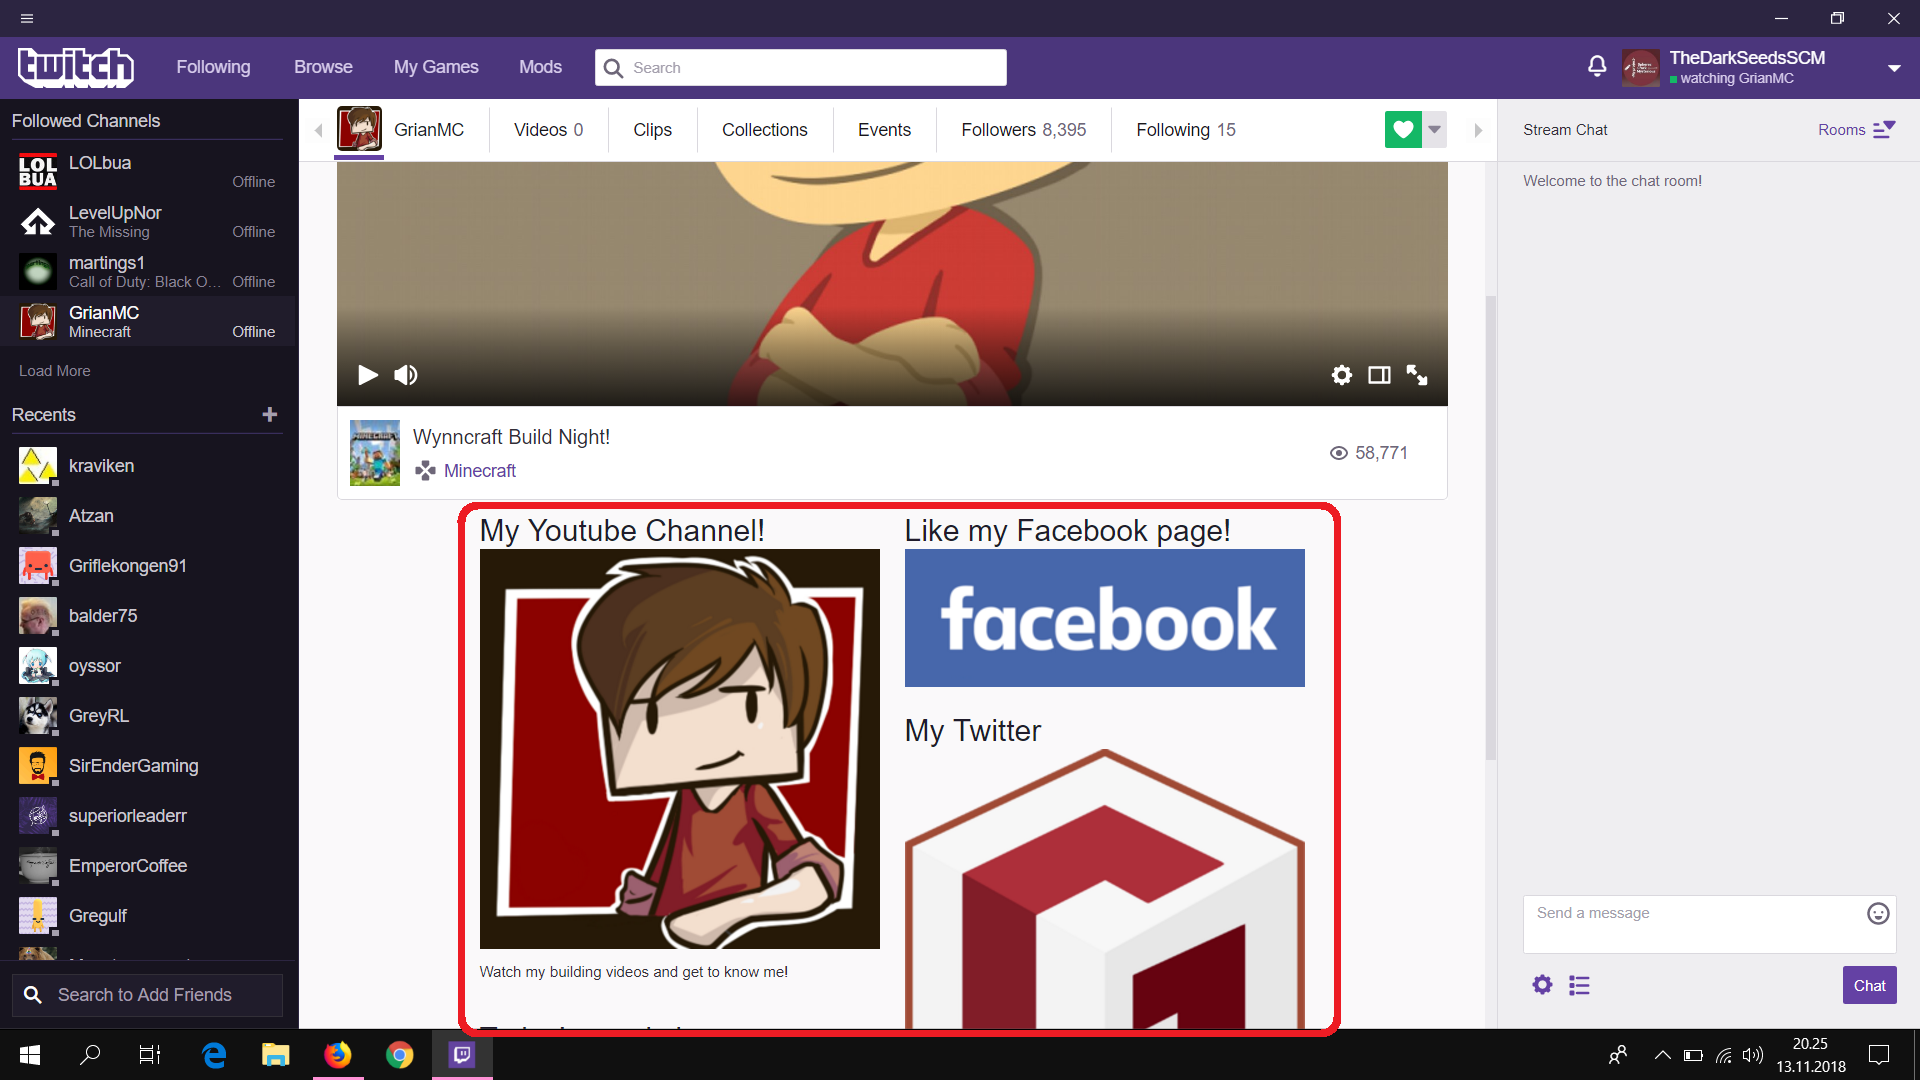Expand the user account dropdown arrow
This screenshot has width=1920, height=1080.
1894,68
